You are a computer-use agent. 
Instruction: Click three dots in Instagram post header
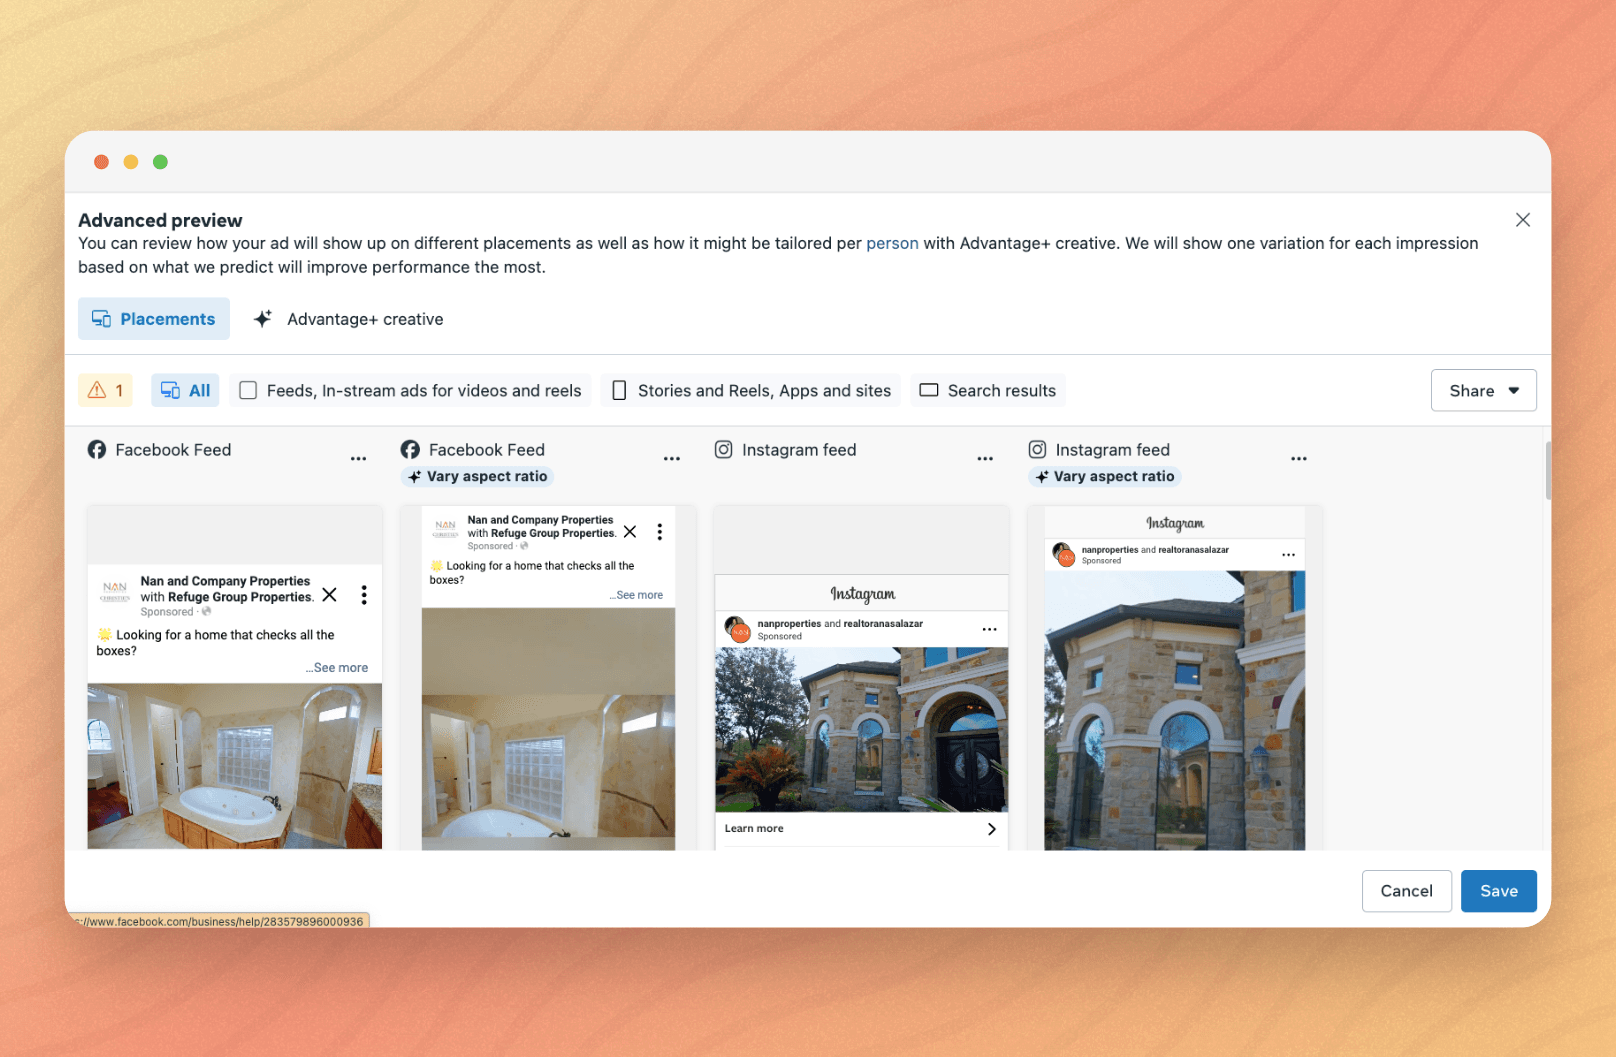pos(989,629)
